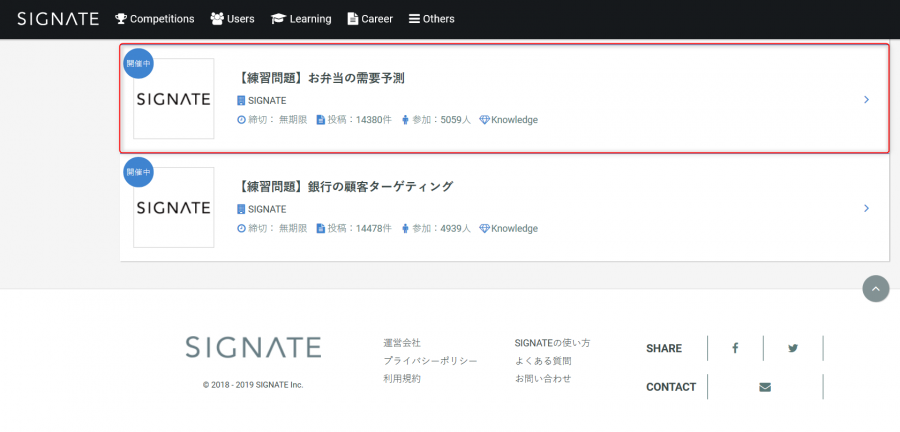Click the SIGNATE logo in the navbar
This screenshot has height=432, width=900.
click(x=58, y=19)
